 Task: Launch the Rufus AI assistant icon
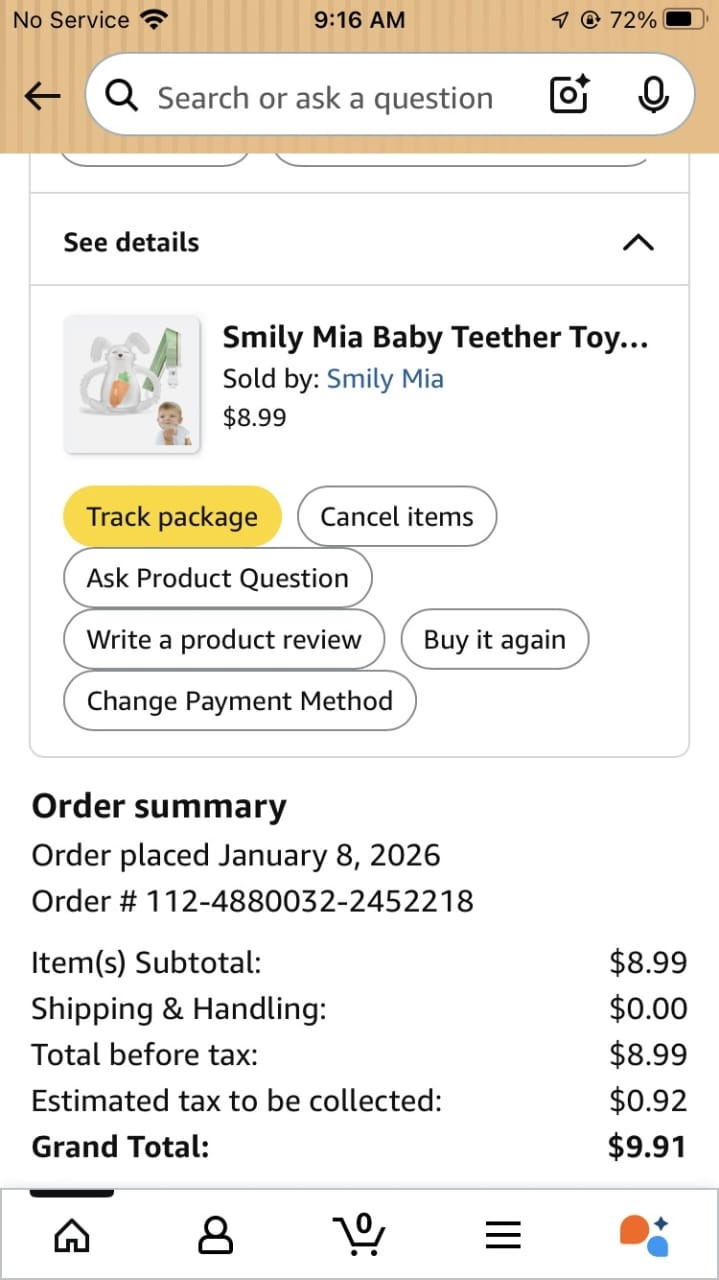coord(644,1235)
